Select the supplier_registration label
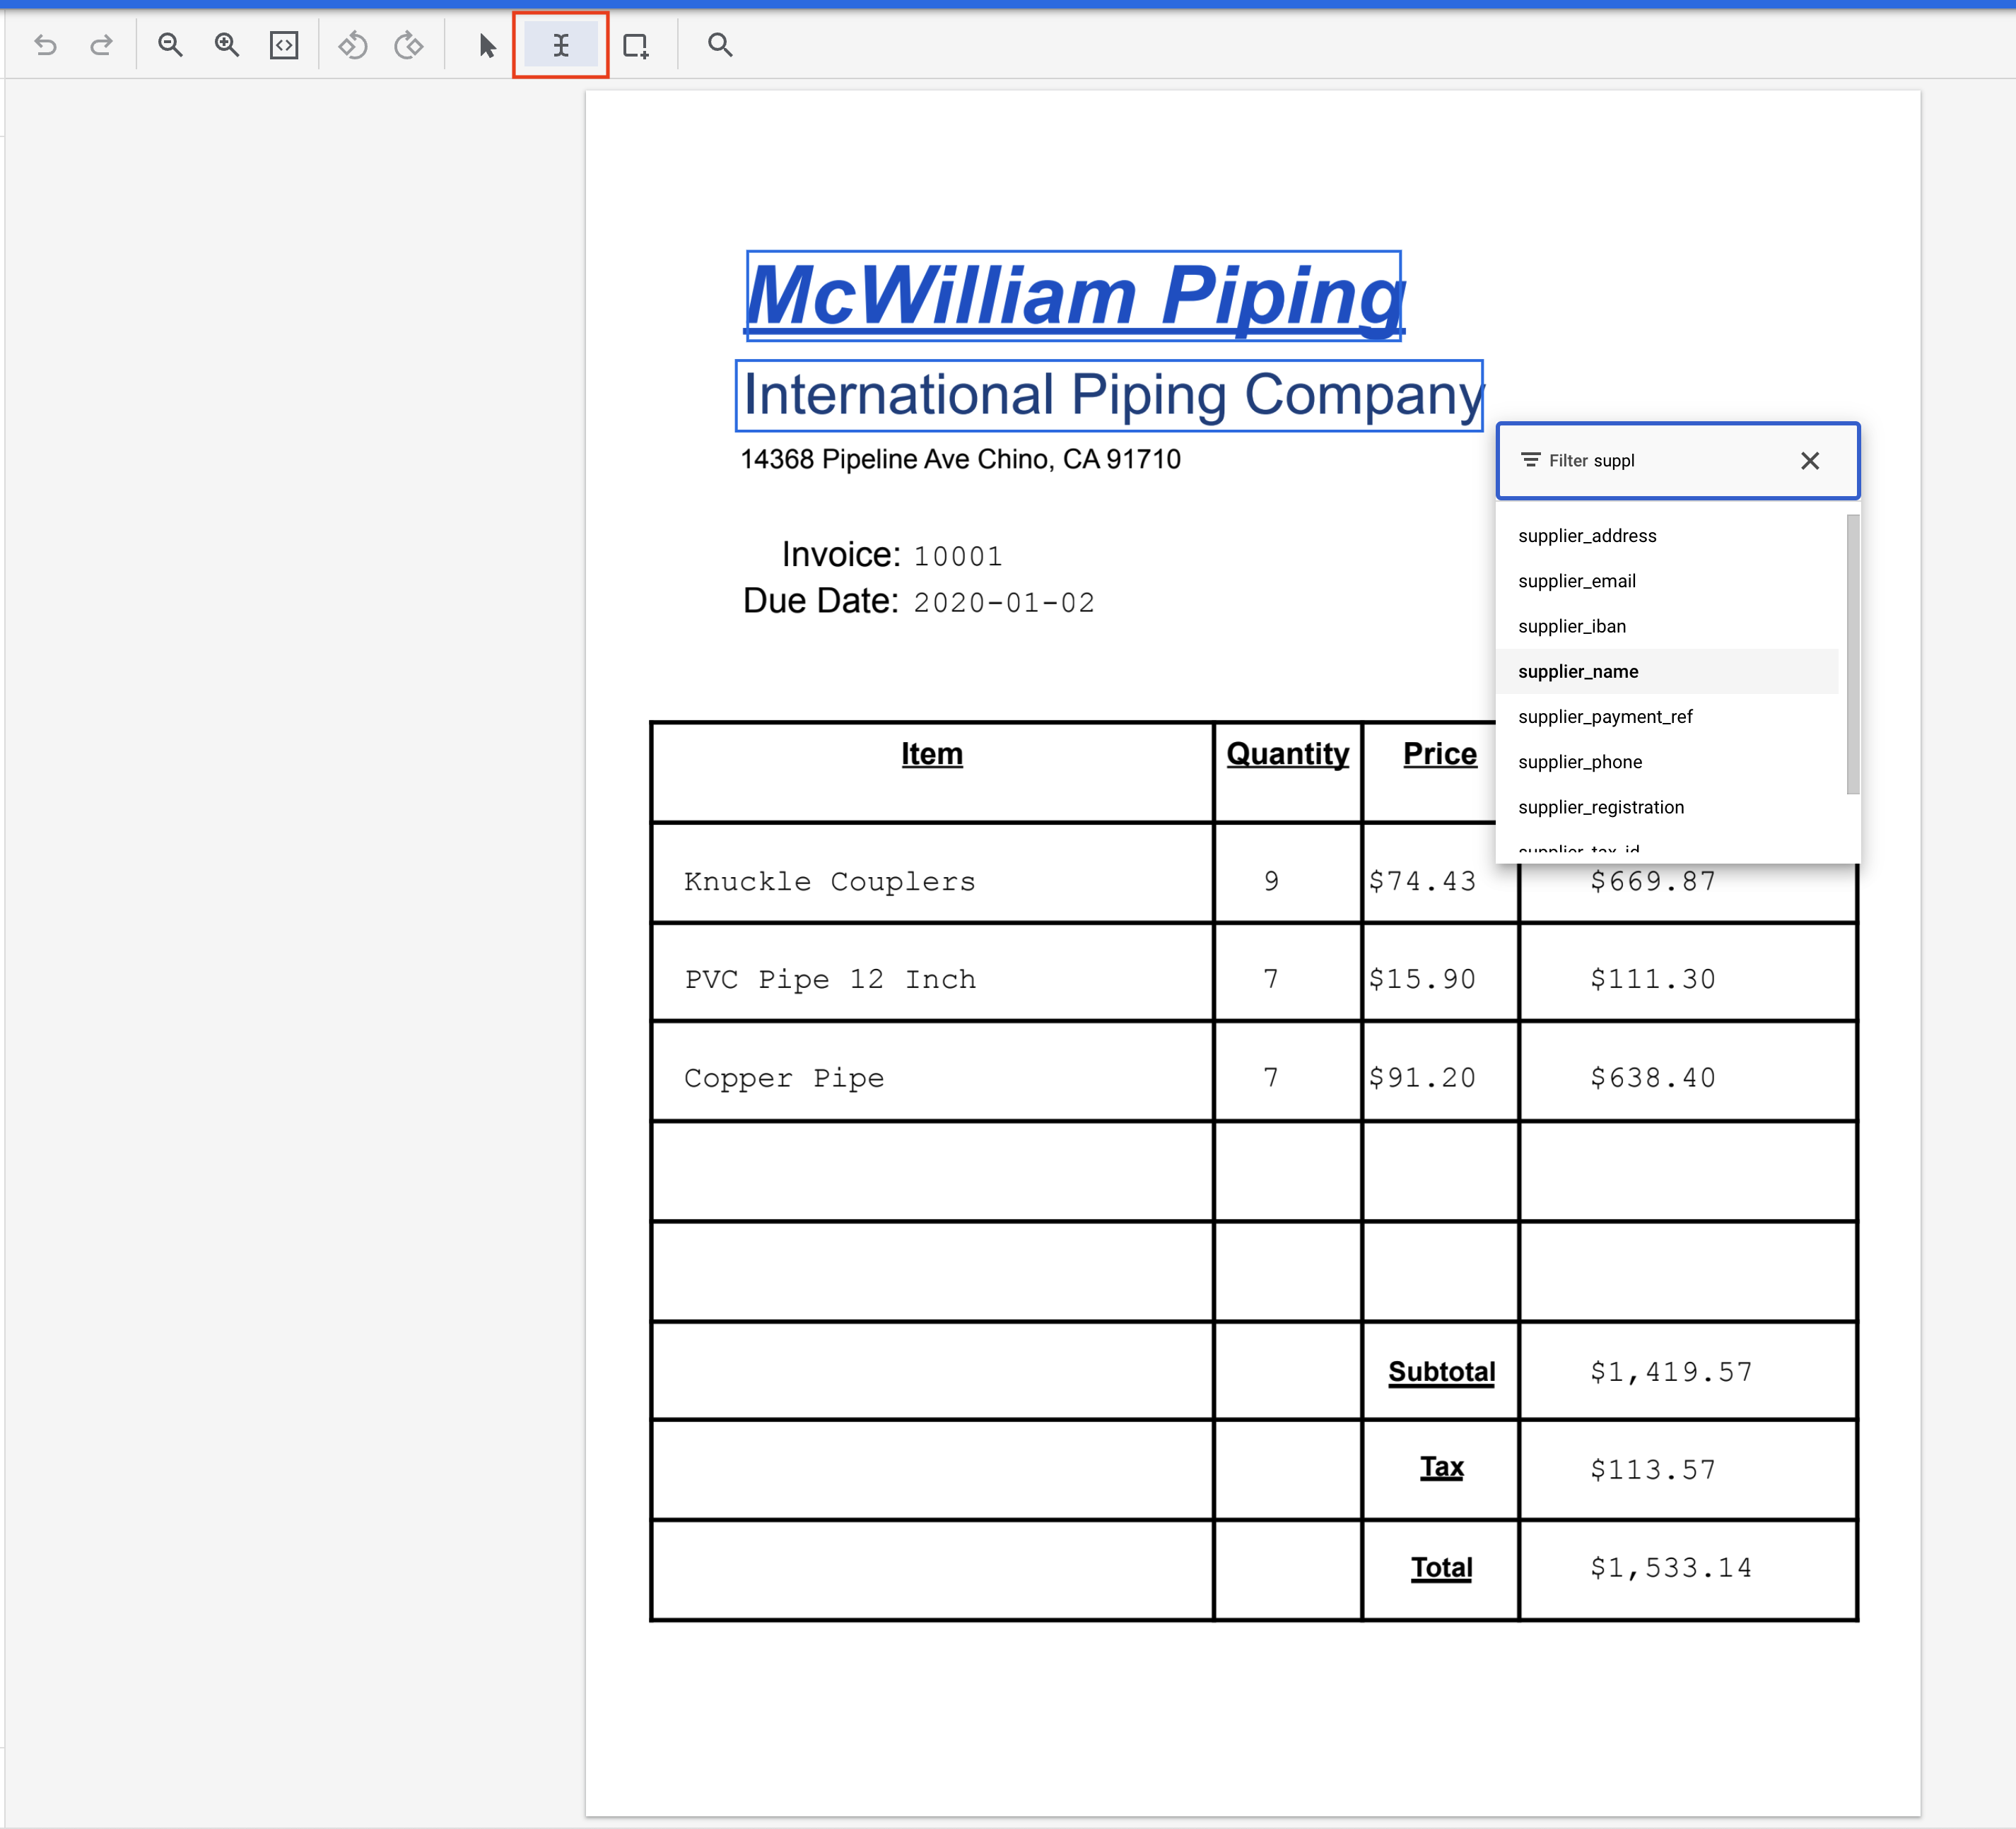The height and width of the screenshot is (1829, 2016). click(1601, 807)
